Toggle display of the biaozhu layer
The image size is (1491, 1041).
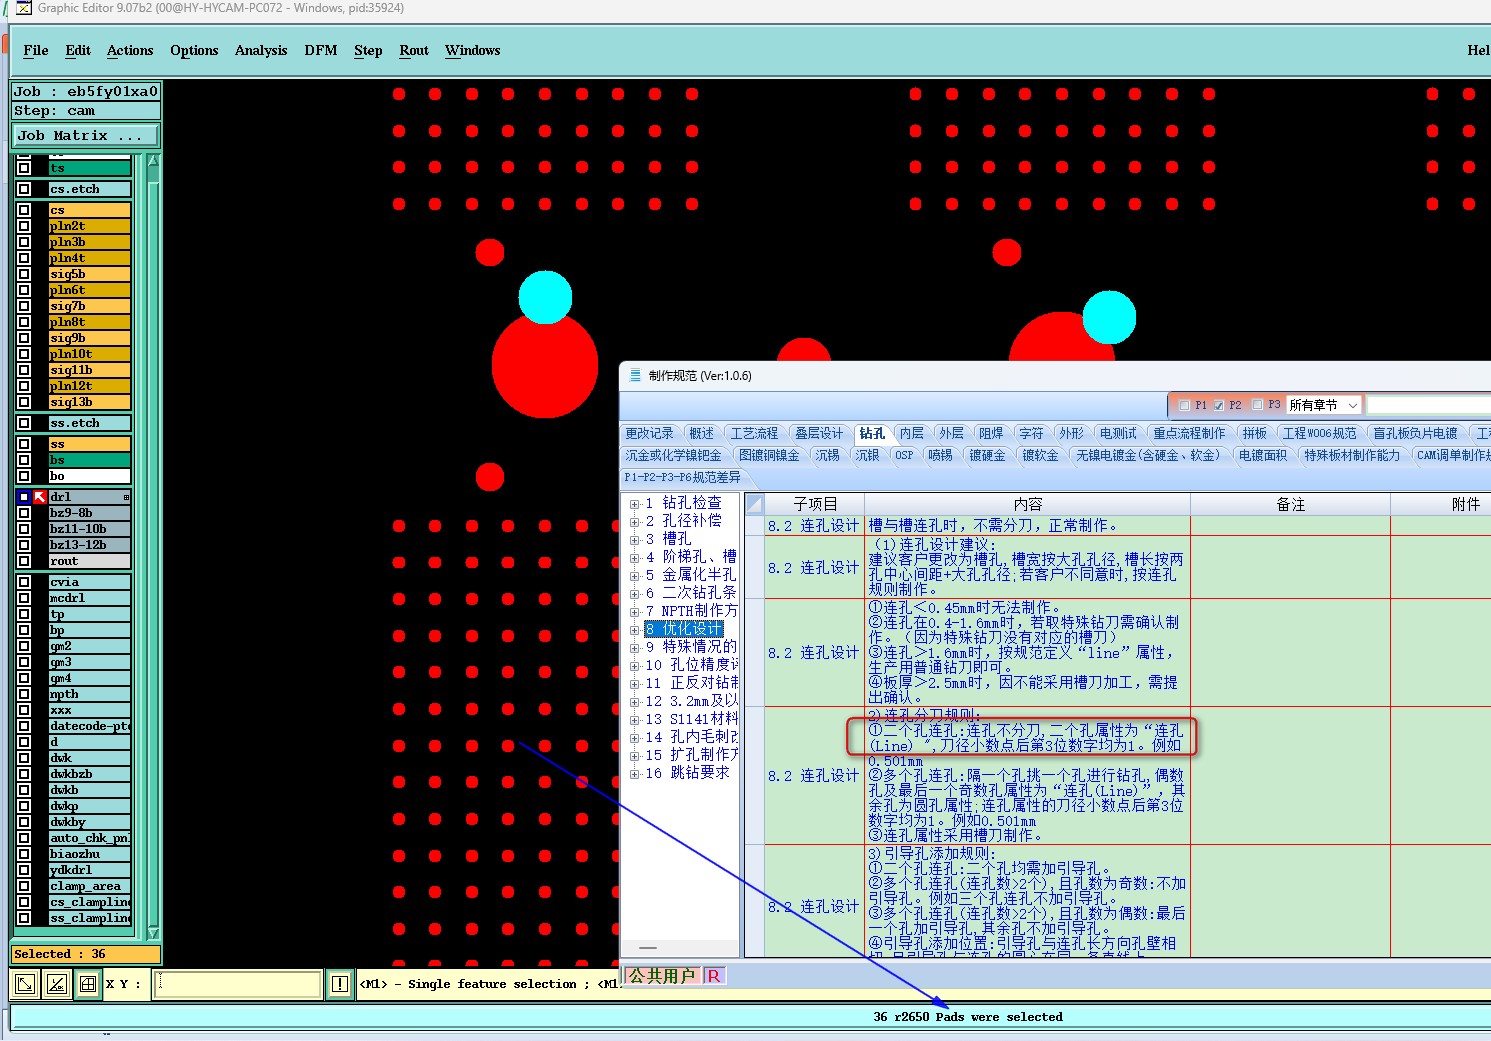[x=24, y=854]
